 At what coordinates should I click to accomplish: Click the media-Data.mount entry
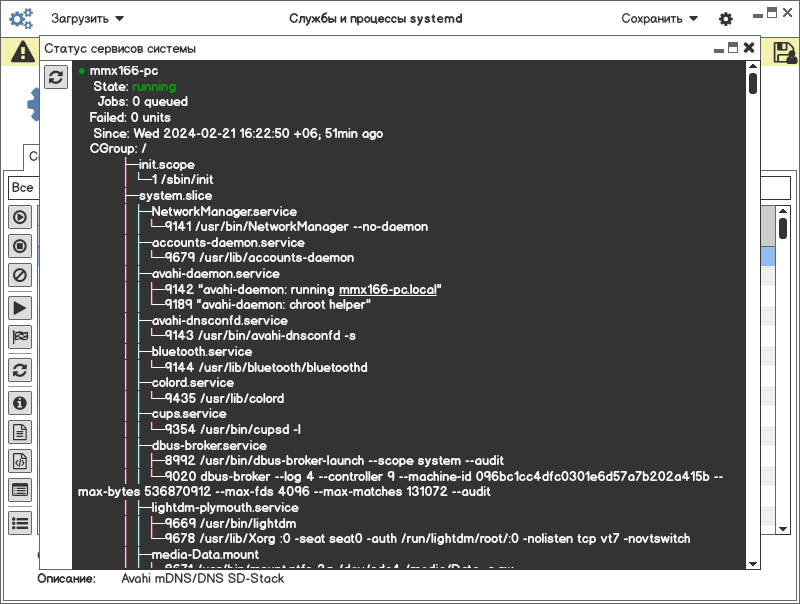pyautogui.click(x=205, y=555)
